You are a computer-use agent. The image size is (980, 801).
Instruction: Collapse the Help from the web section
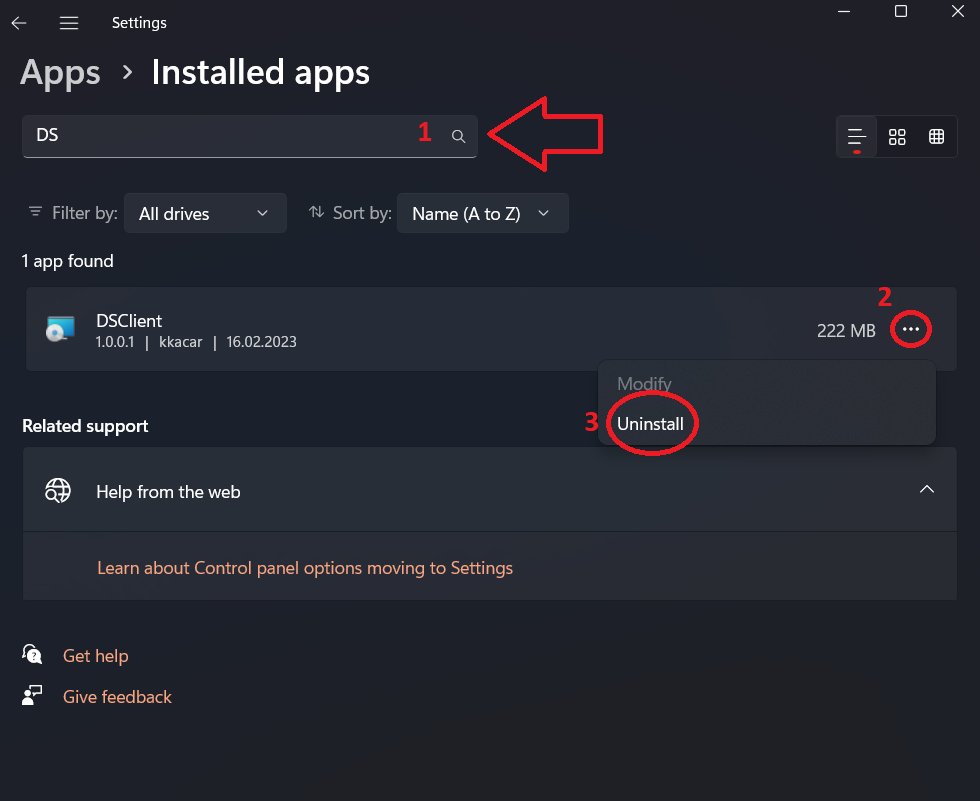point(927,490)
